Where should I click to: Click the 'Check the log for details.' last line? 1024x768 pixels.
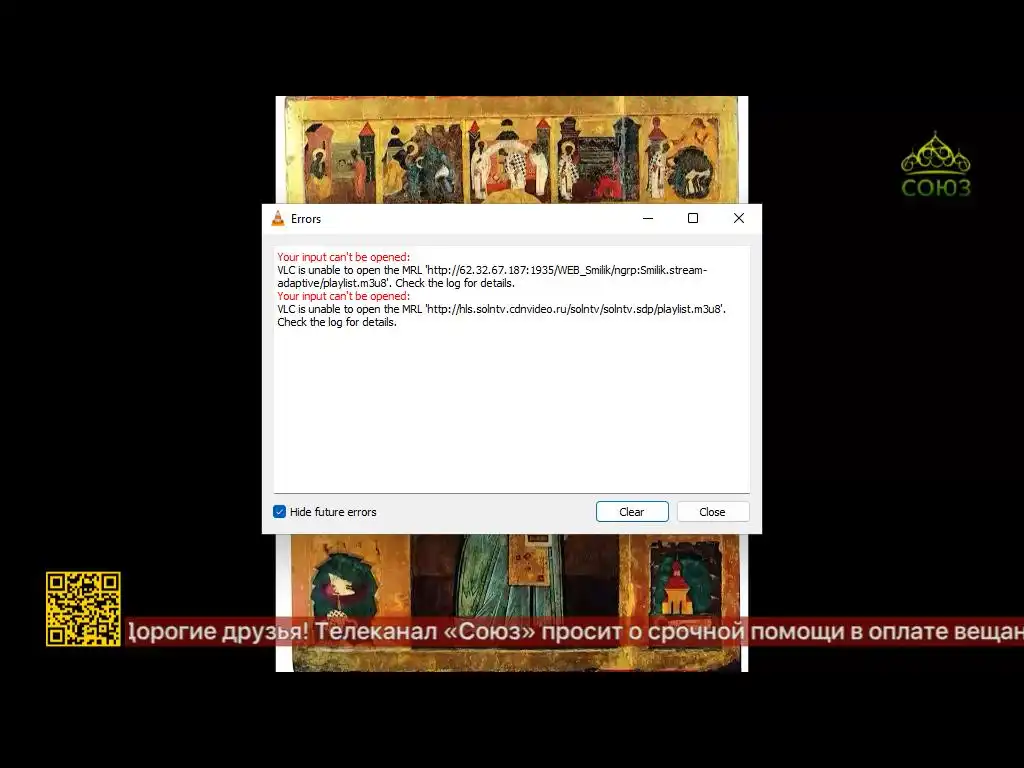click(x=337, y=322)
